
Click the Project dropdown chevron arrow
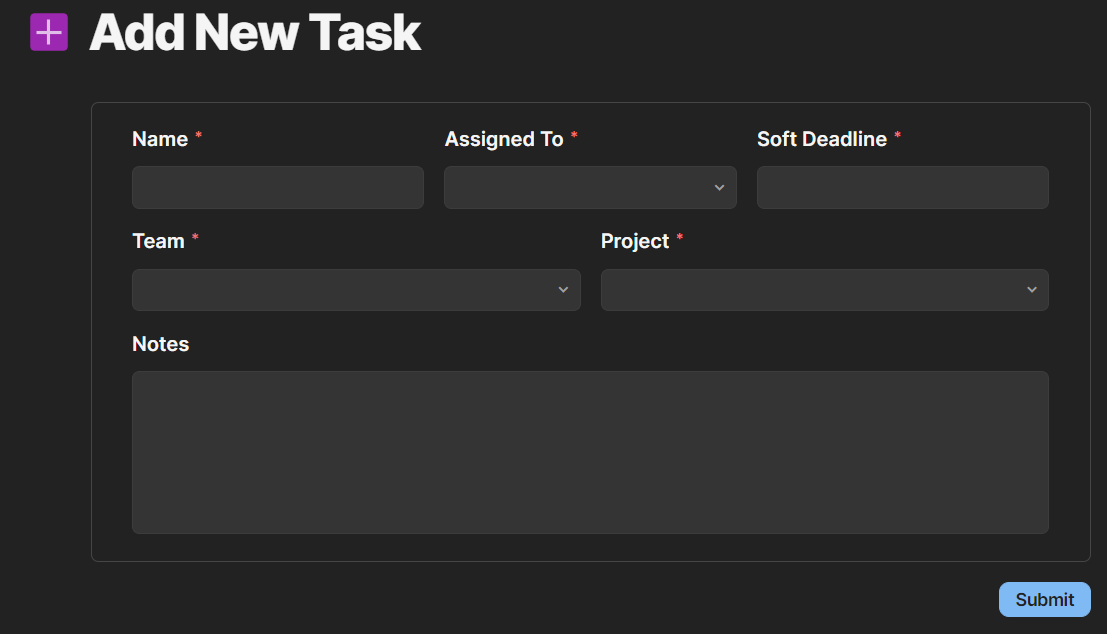point(1032,290)
